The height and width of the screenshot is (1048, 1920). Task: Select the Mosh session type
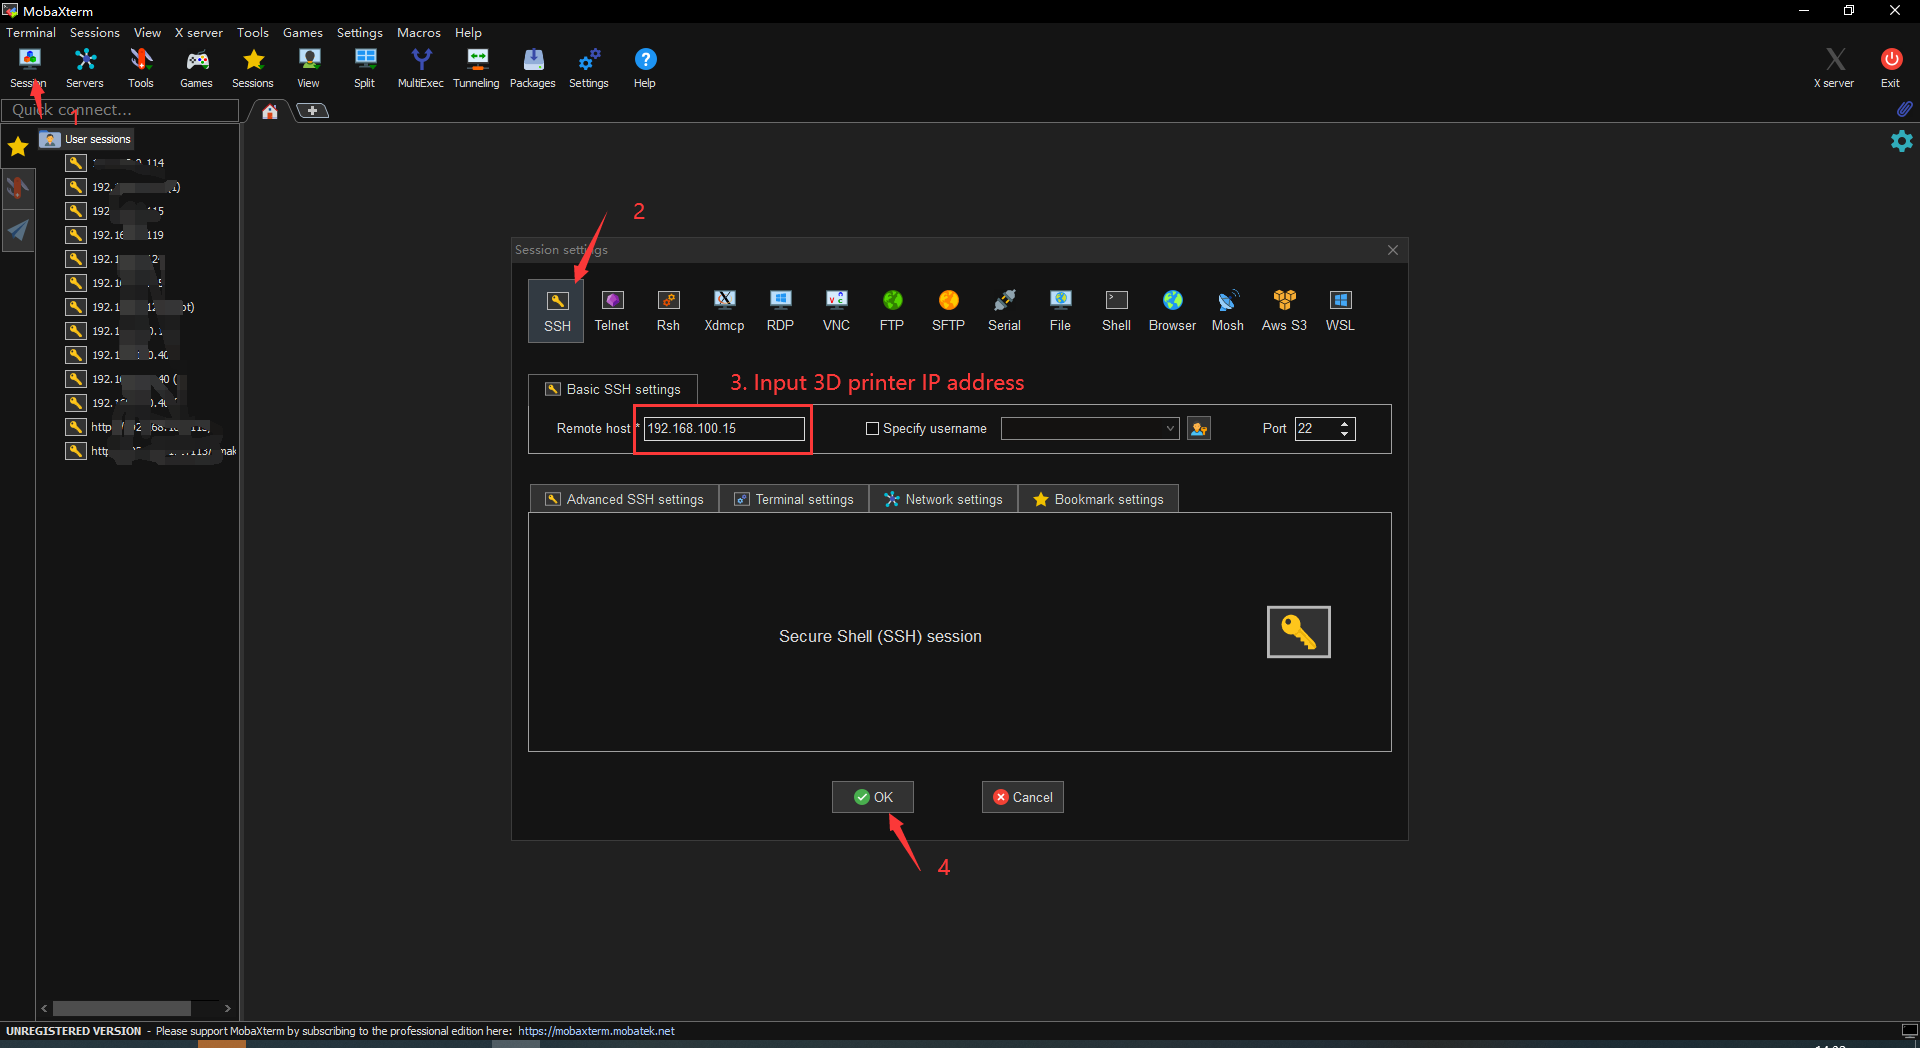pyautogui.click(x=1228, y=311)
